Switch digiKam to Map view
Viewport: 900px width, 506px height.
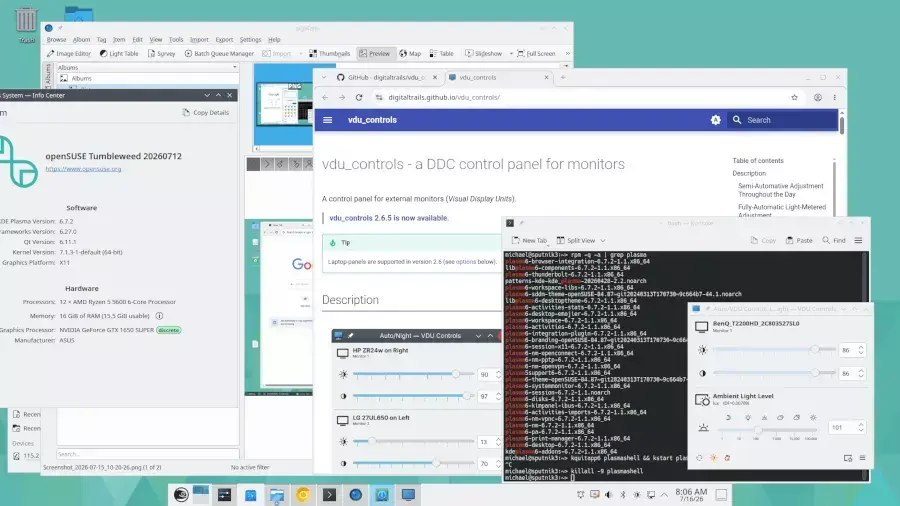click(410, 53)
